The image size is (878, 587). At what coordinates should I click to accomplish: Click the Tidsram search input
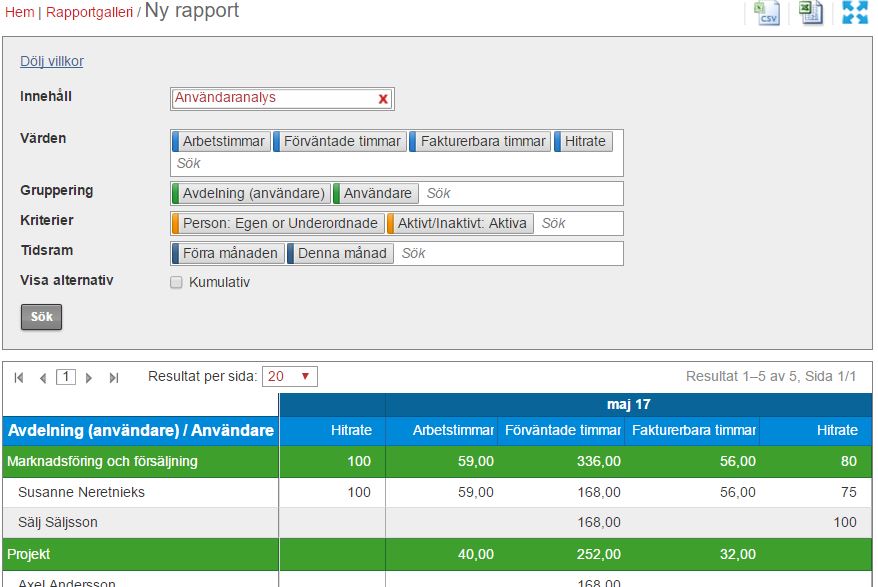pyautogui.click(x=508, y=253)
